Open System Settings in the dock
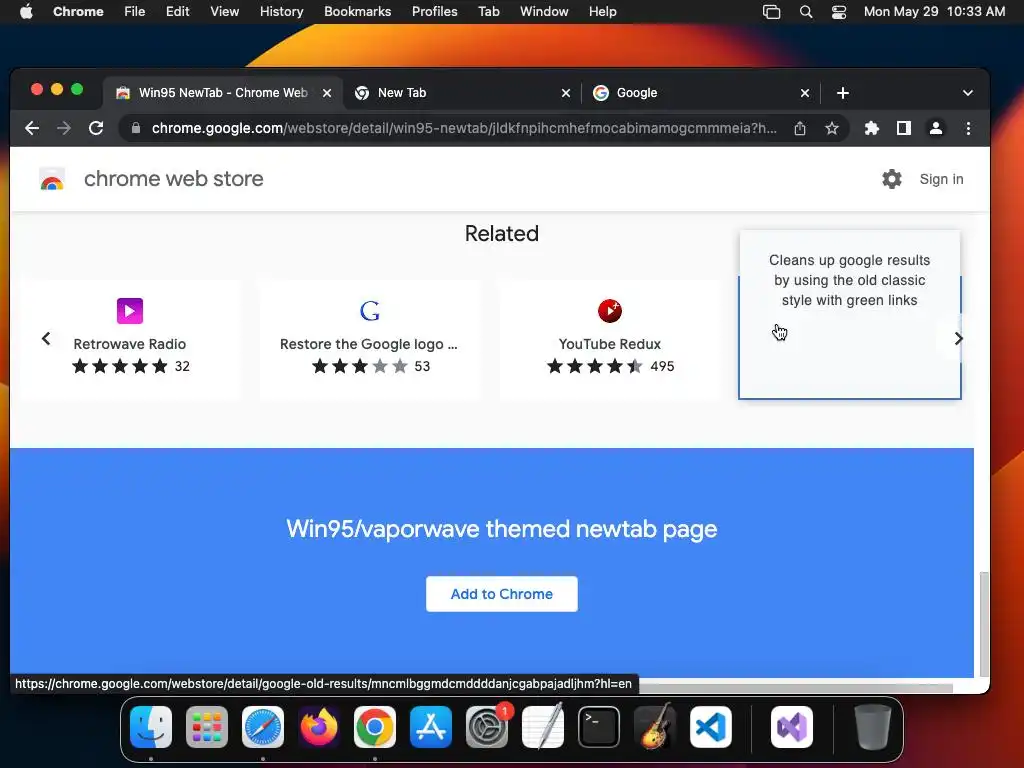 click(x=487, y=727)
